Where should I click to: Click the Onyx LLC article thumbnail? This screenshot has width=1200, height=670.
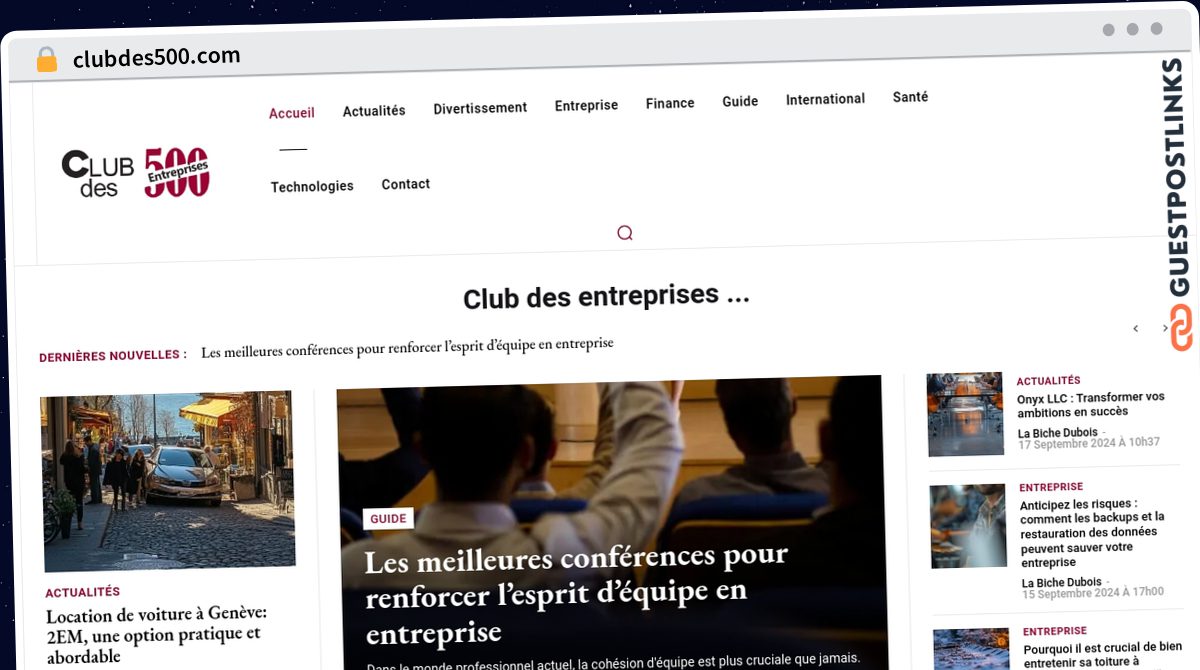pyautogui.click(x=965, y=414)
